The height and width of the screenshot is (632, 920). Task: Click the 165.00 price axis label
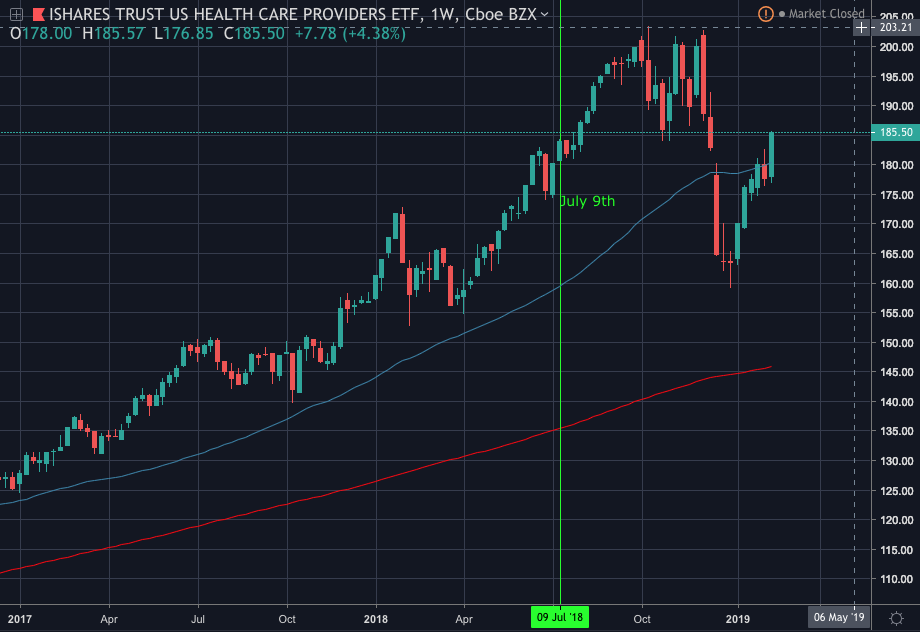pos(896,254)
